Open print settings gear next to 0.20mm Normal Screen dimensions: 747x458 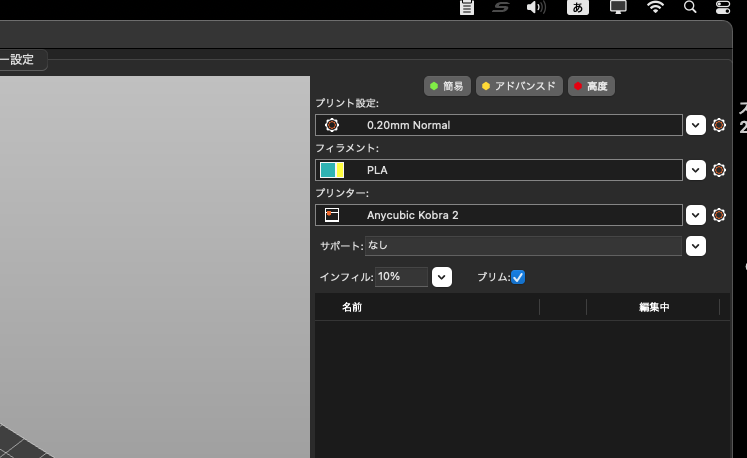click(x=718, y=125)
